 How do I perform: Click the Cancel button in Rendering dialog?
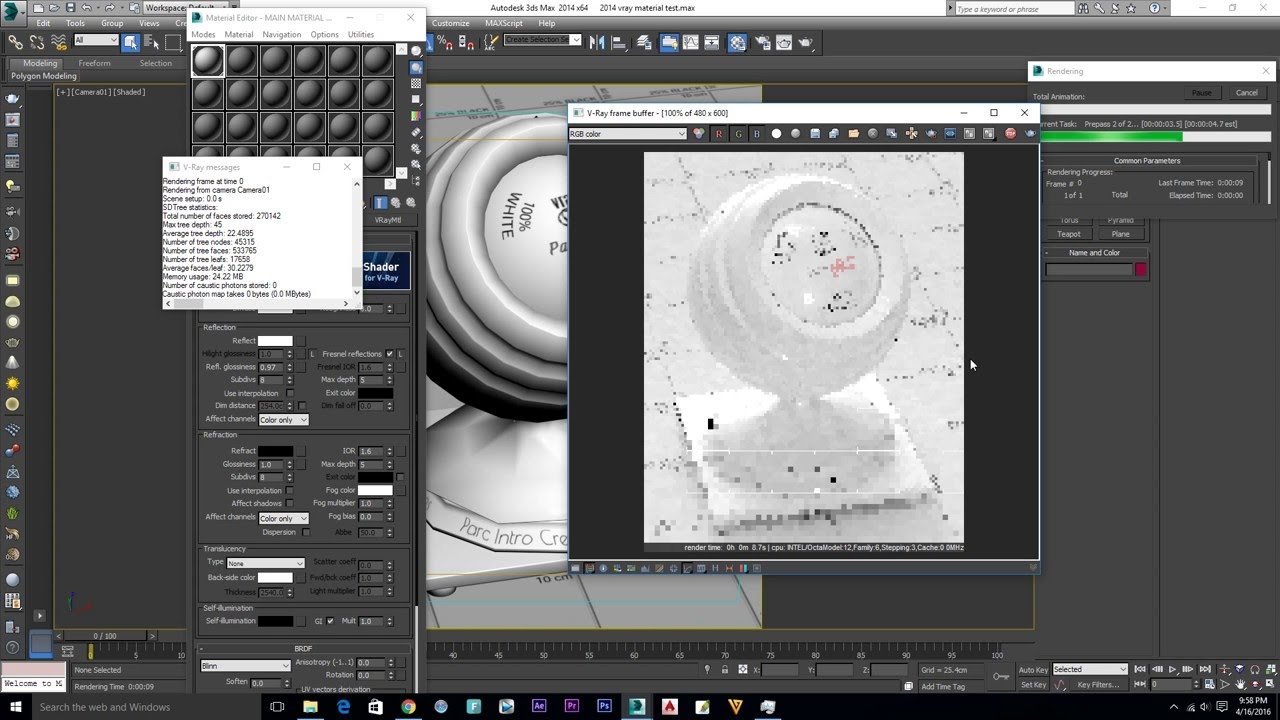tap(1246, 93)
